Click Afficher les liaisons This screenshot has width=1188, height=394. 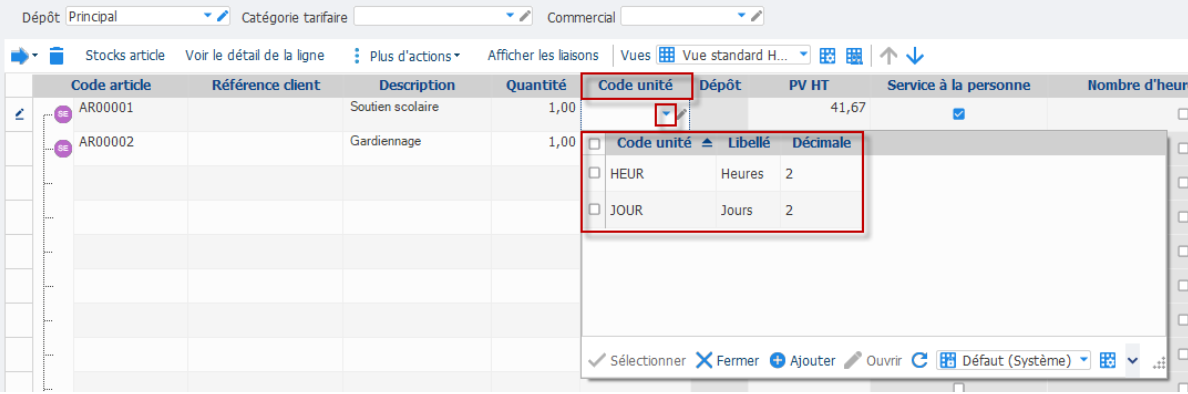(543, 55)
